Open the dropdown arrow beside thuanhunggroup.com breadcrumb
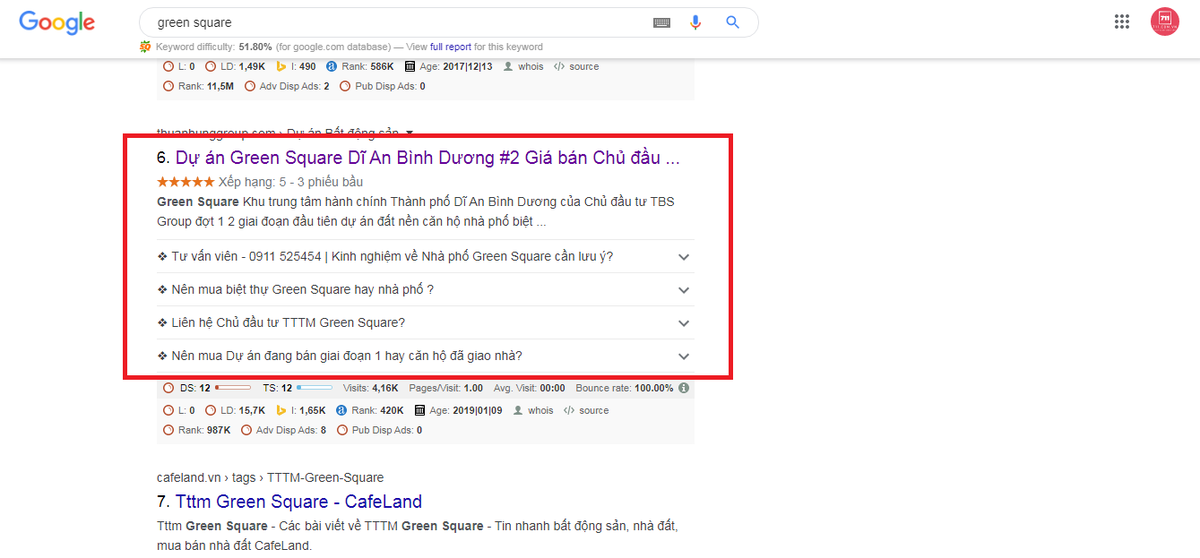1200x558 pixels. click(x=409, y=132)
